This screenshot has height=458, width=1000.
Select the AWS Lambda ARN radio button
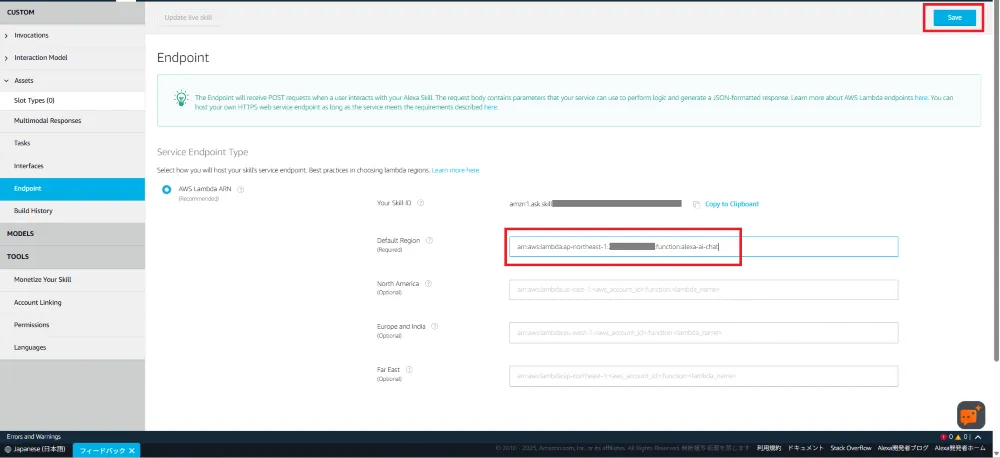point(167,190)
